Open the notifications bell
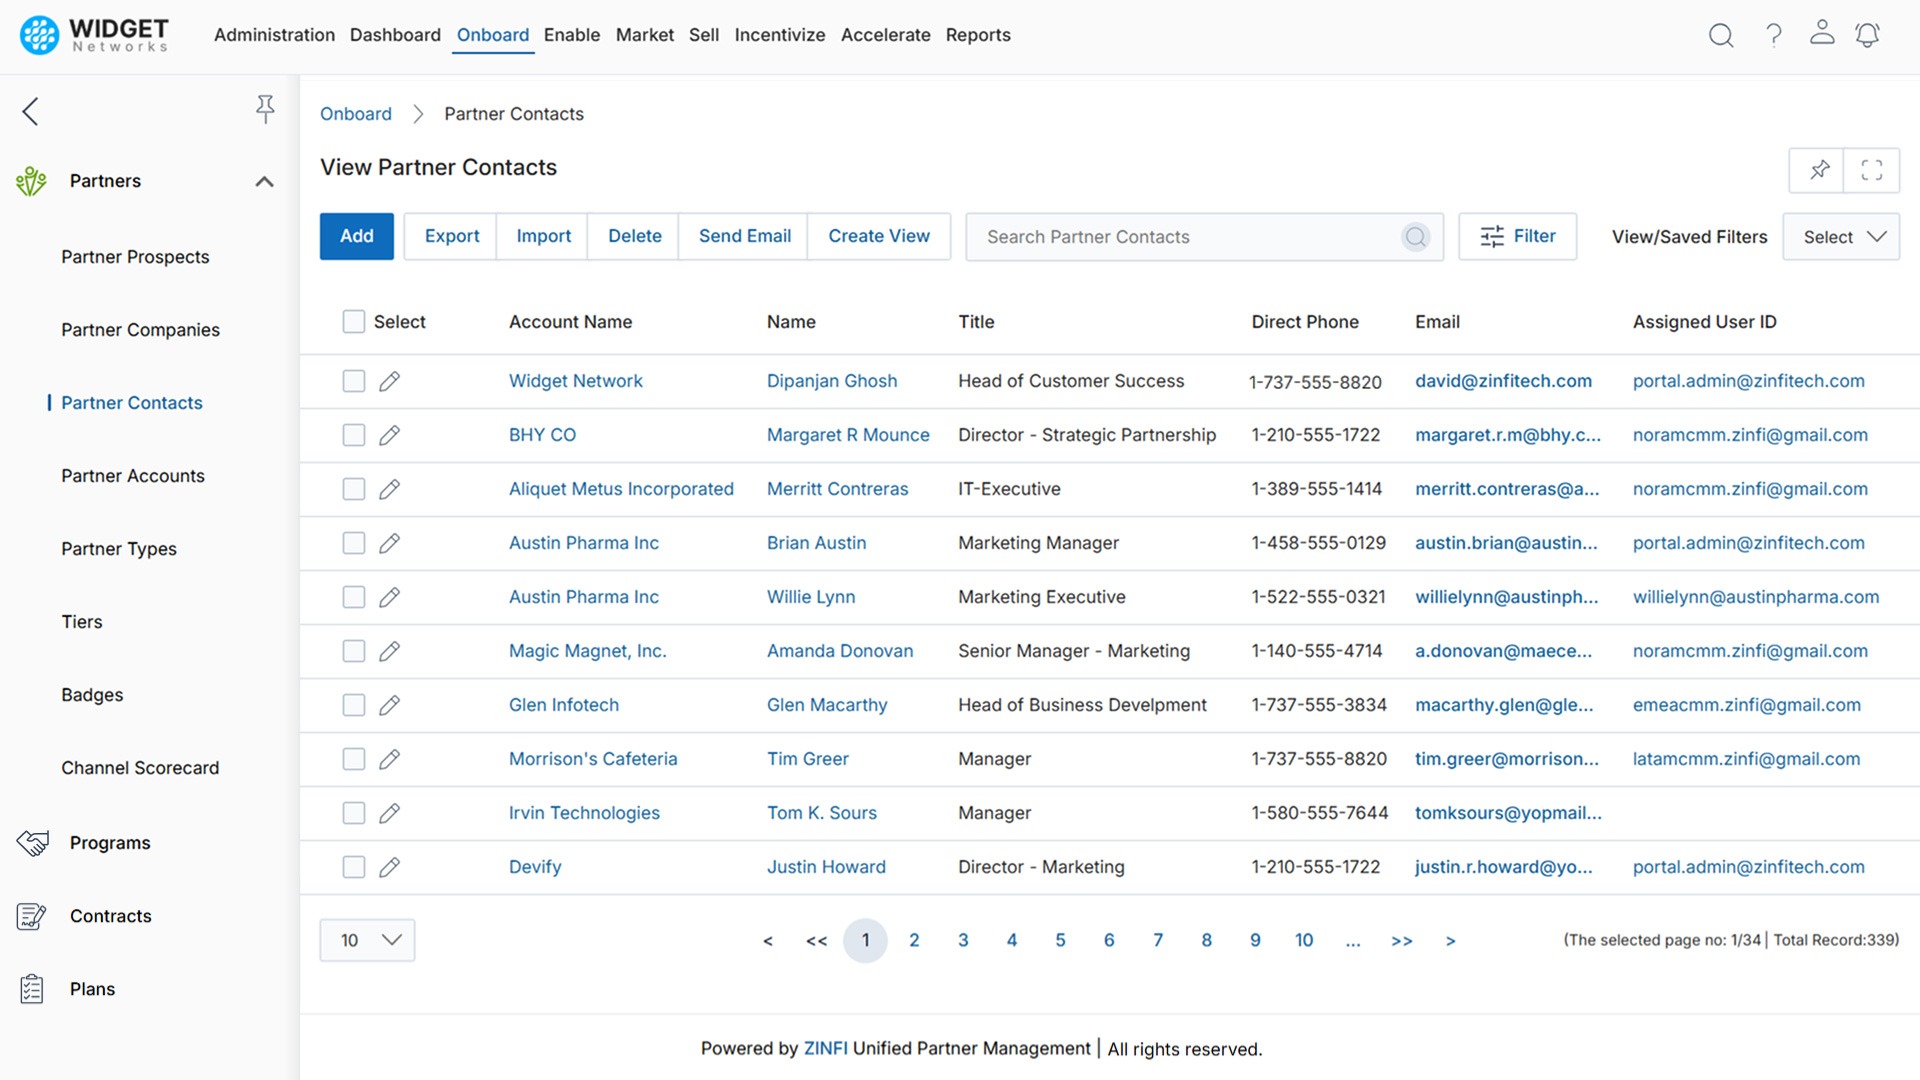1920x1080 pixels. click(x=1868, y=35)
